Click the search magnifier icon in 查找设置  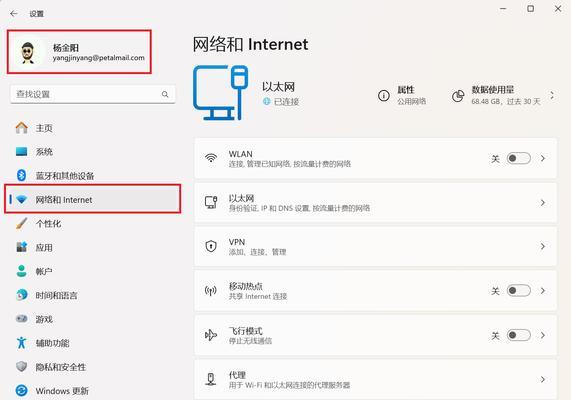[x=165, y=94]
